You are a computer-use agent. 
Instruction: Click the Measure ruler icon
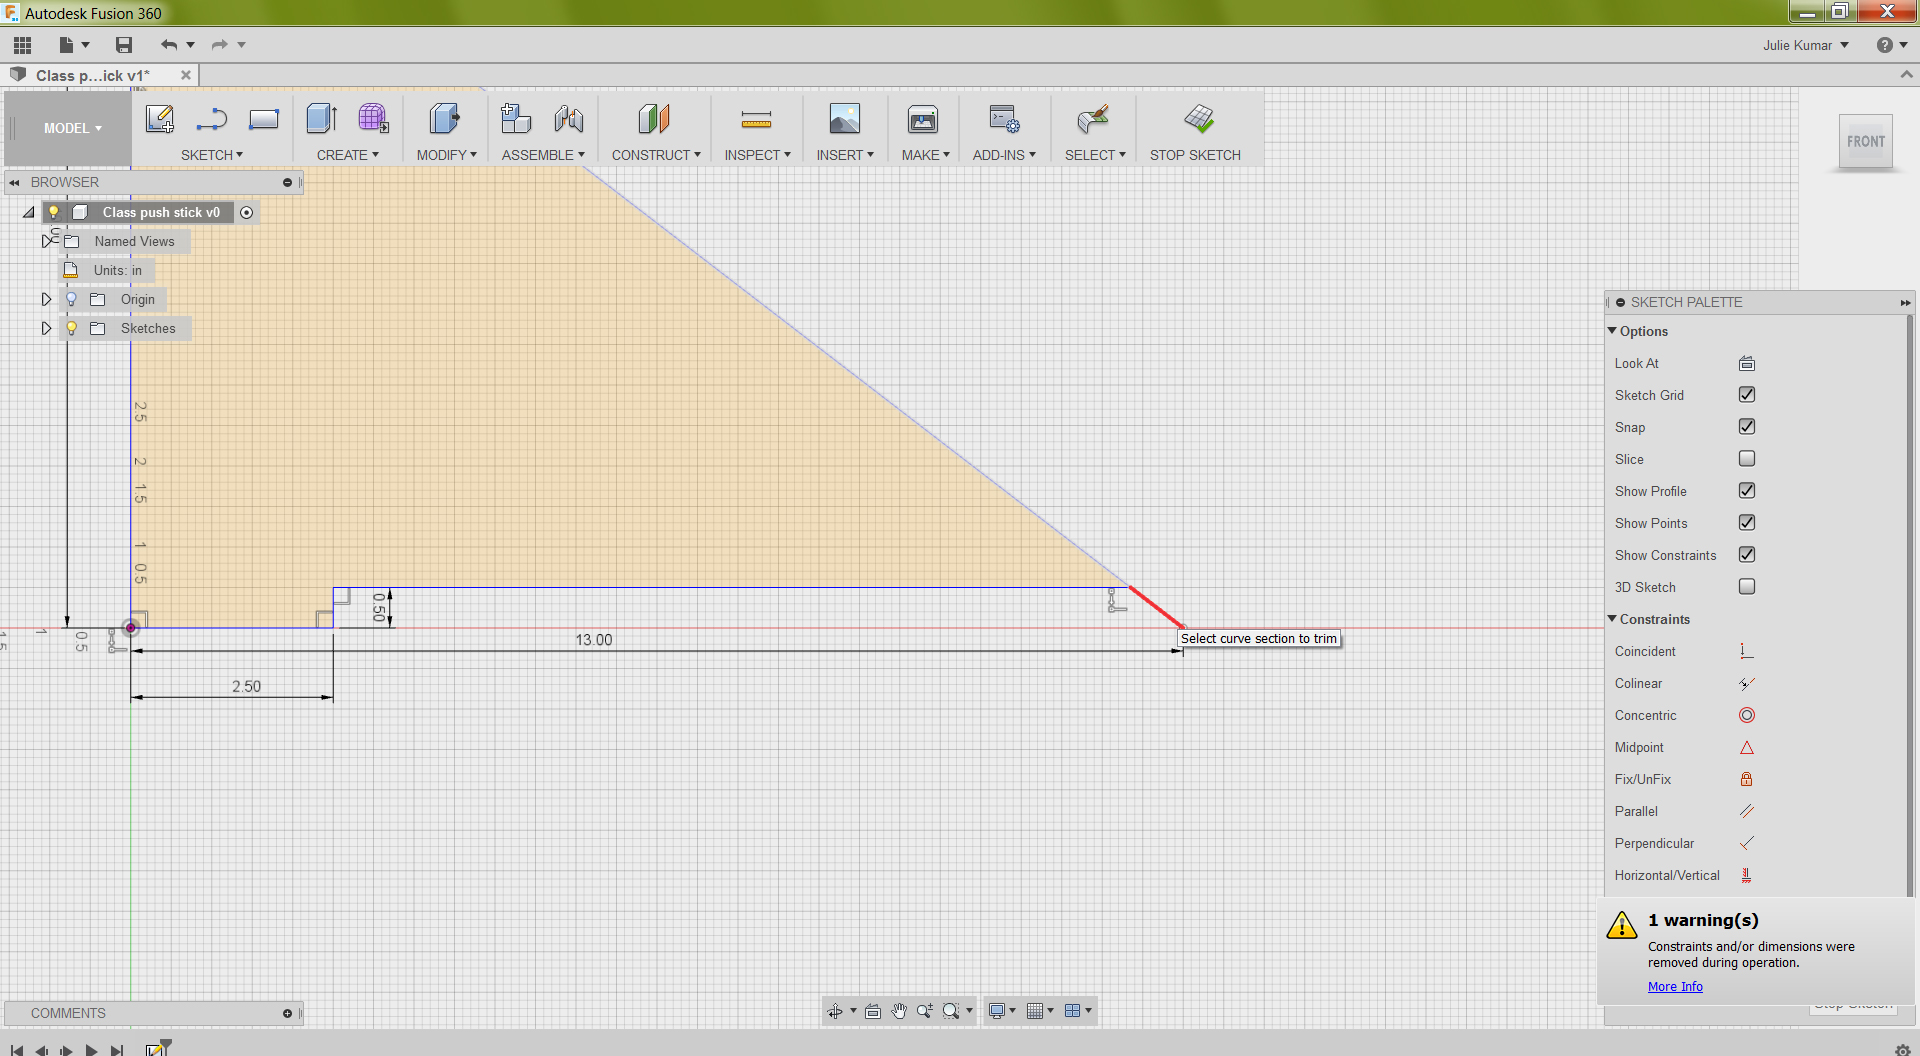(756, 120)
